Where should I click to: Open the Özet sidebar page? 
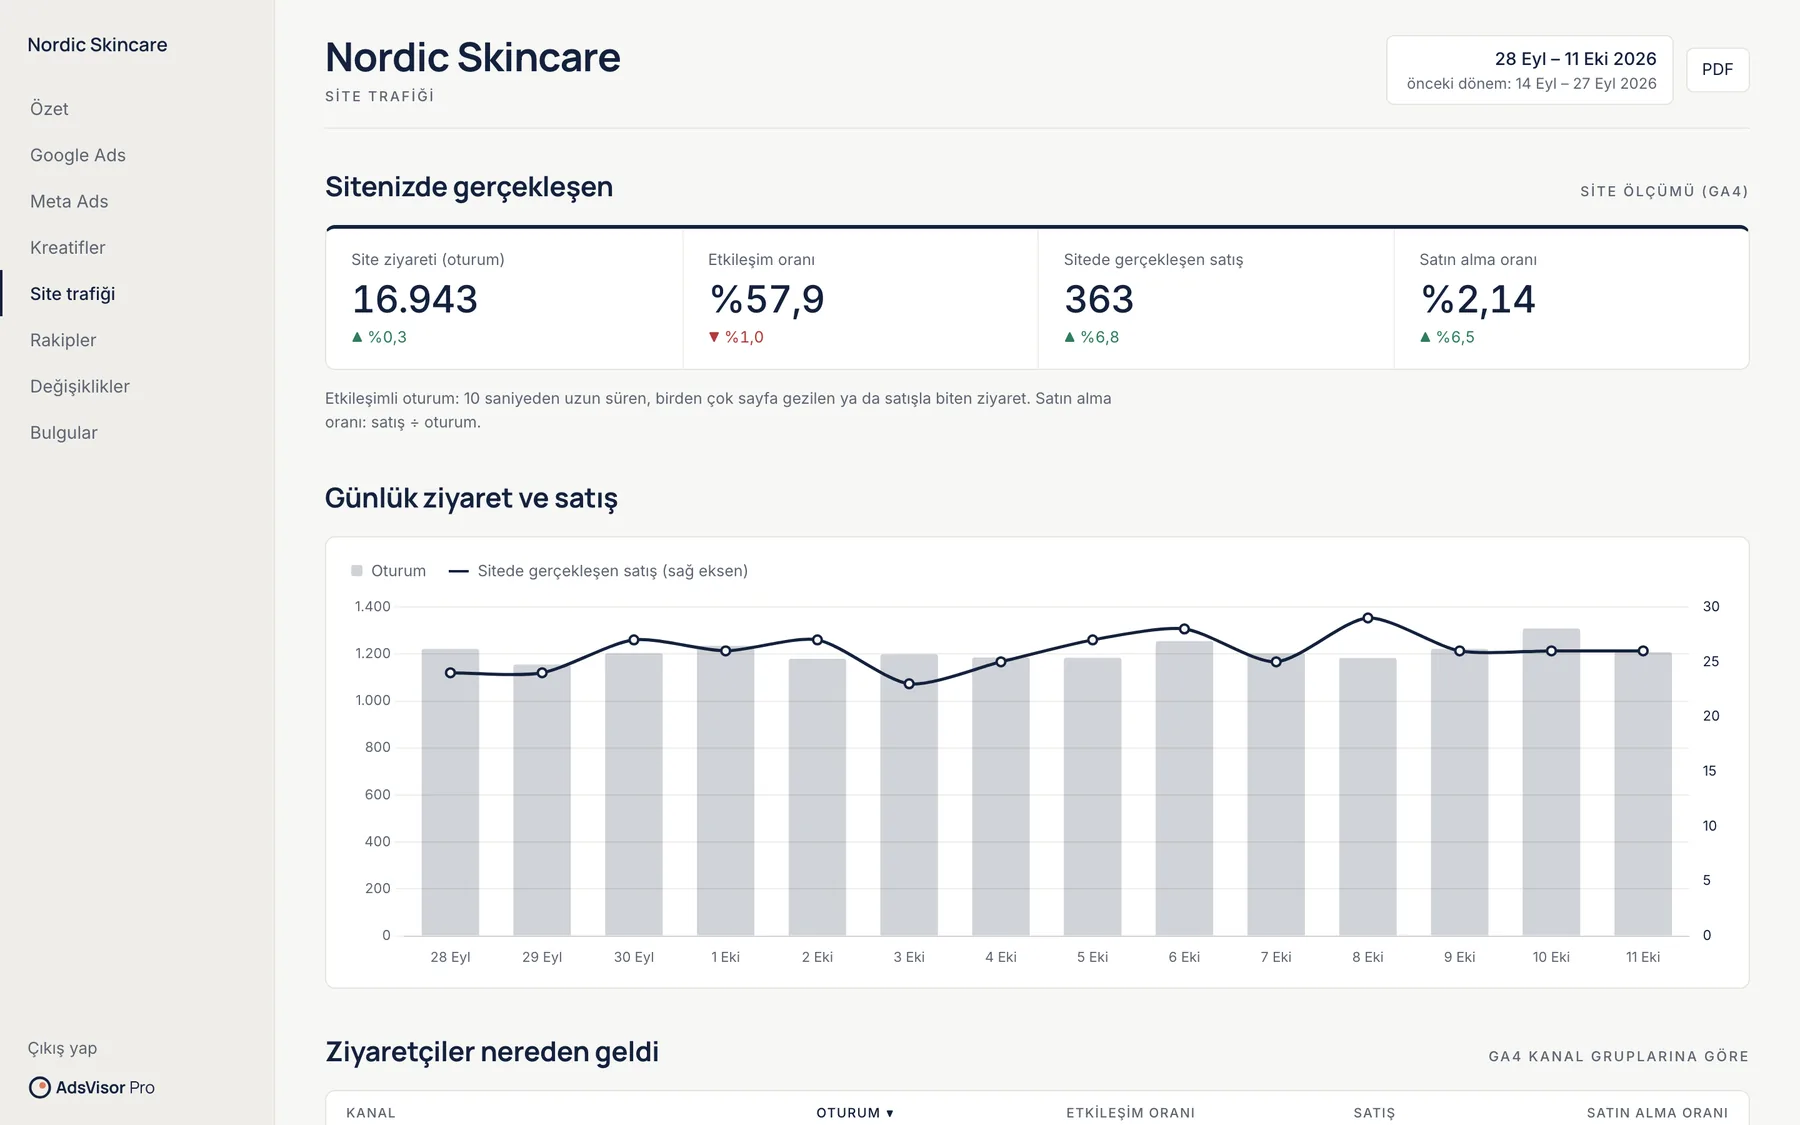[49, 109]
